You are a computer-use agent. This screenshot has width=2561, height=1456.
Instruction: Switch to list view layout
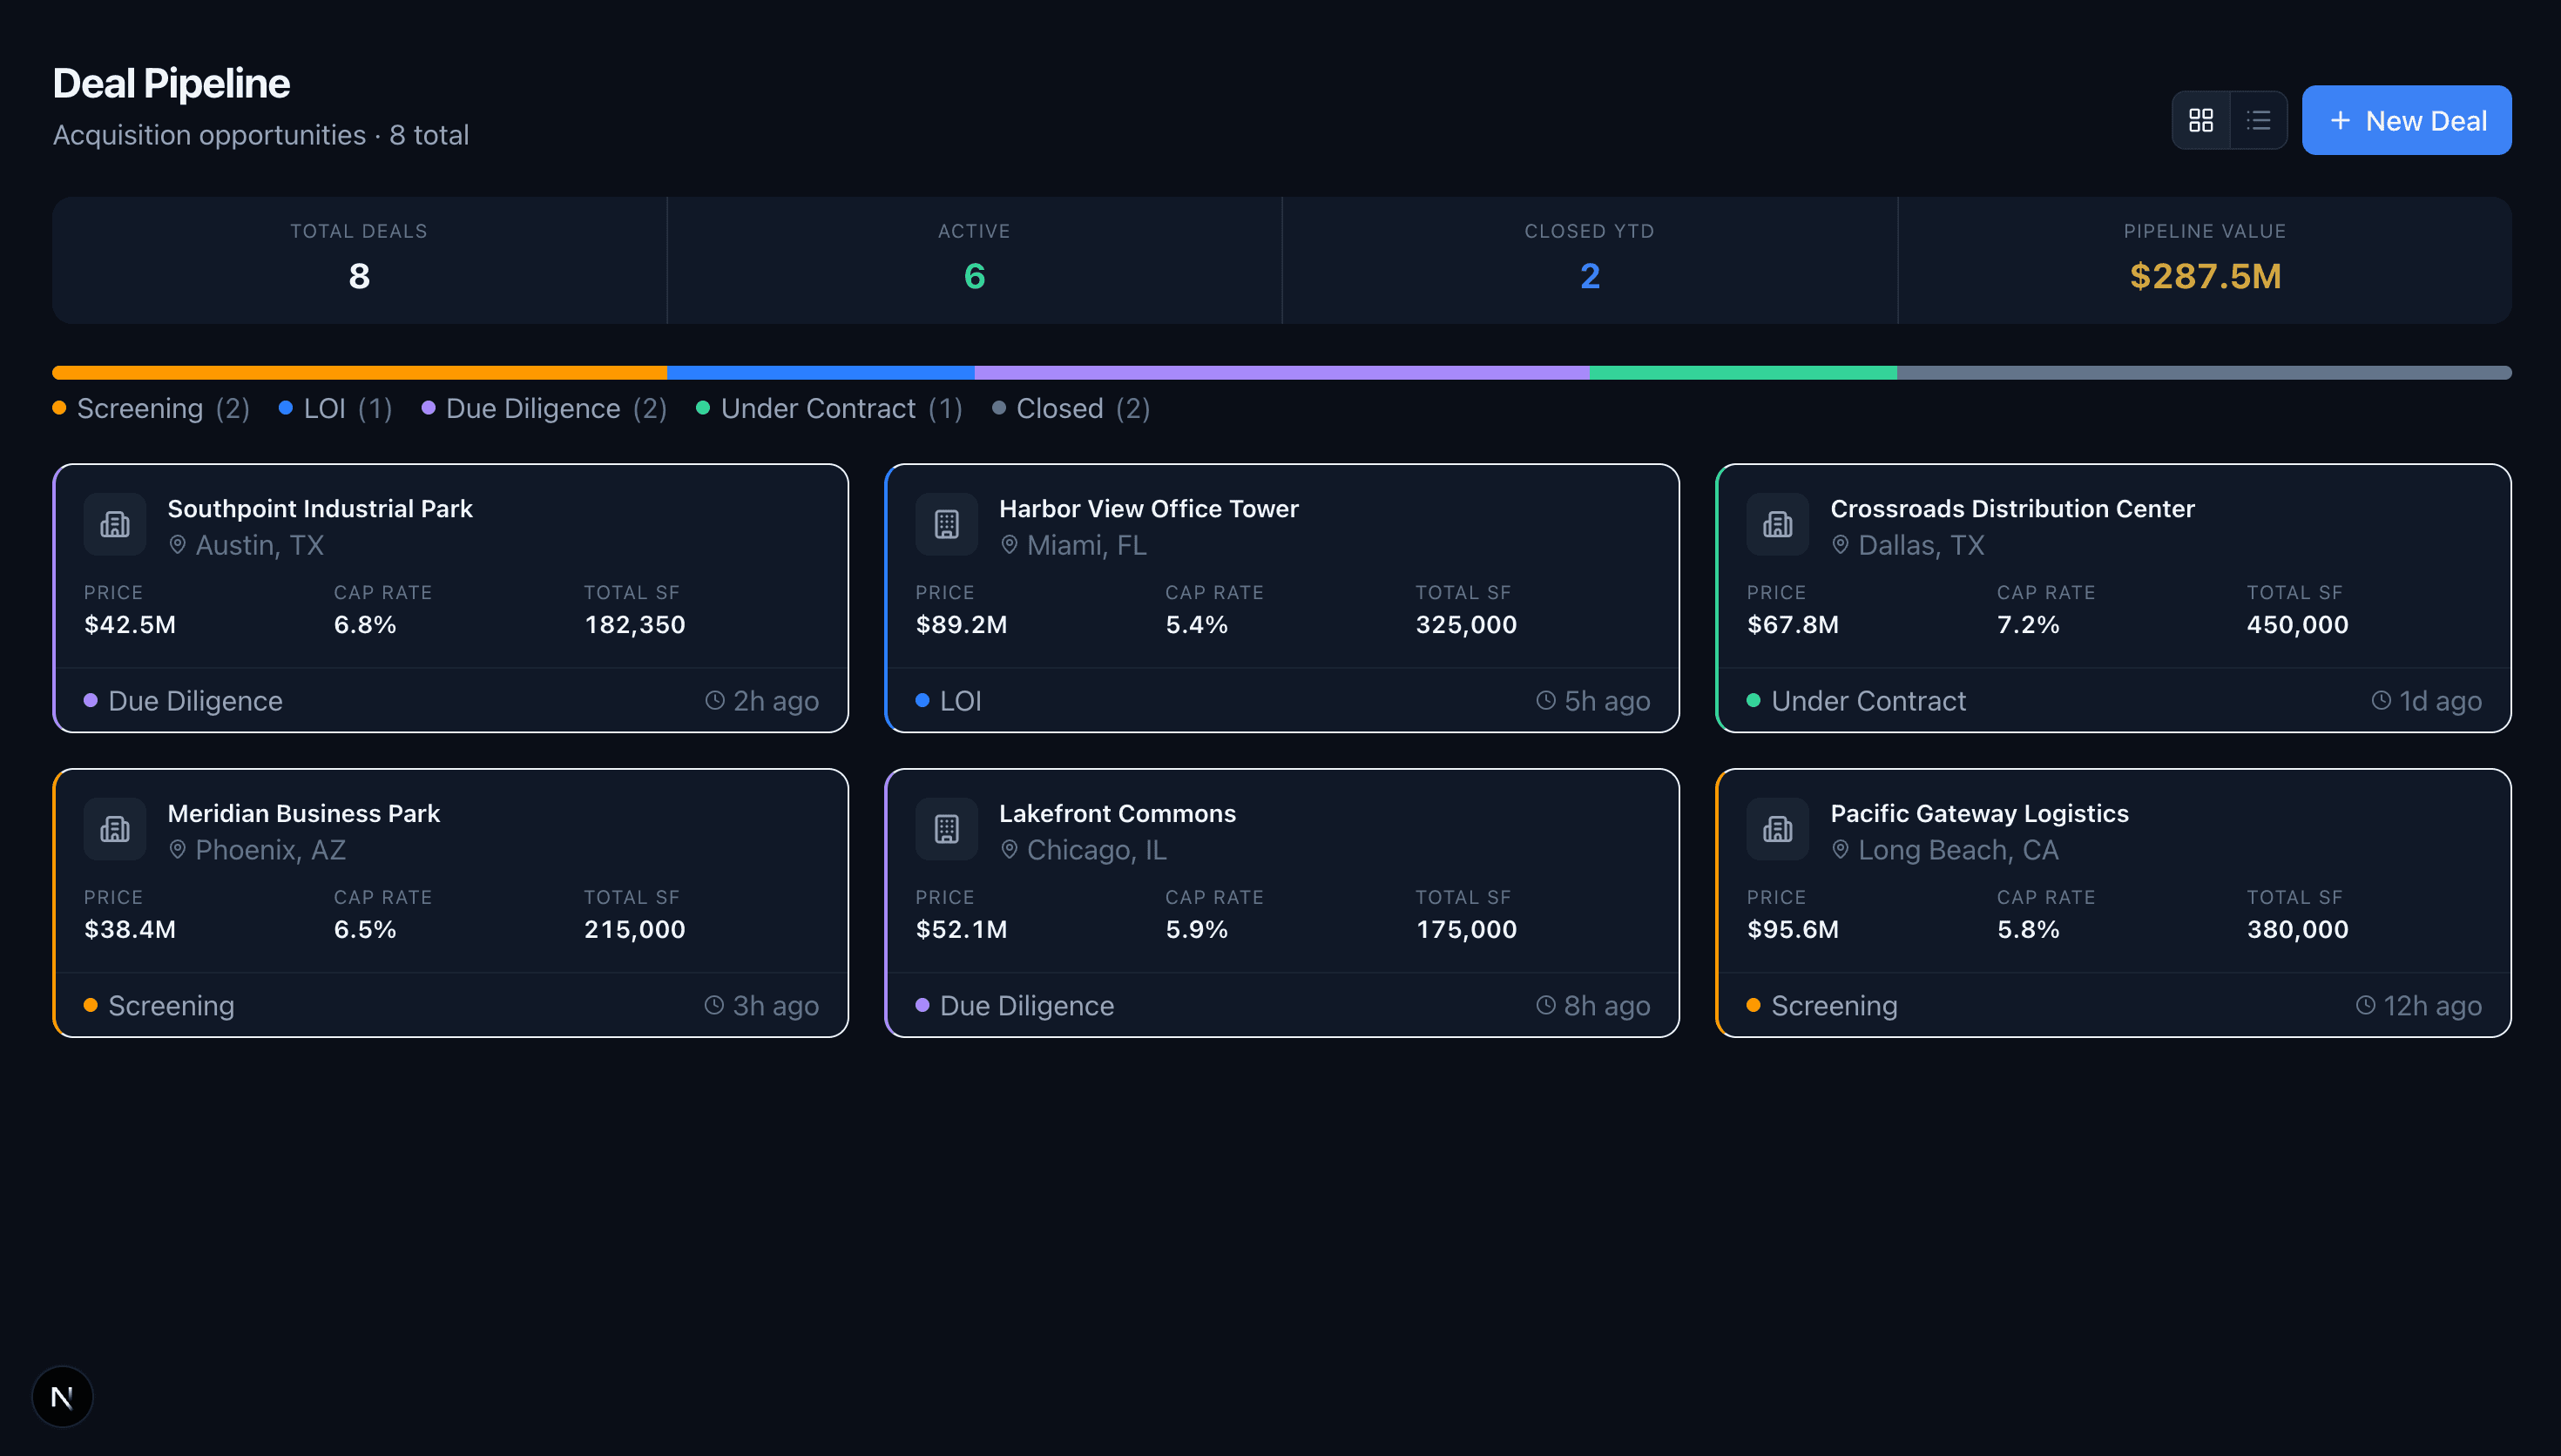2257,120
